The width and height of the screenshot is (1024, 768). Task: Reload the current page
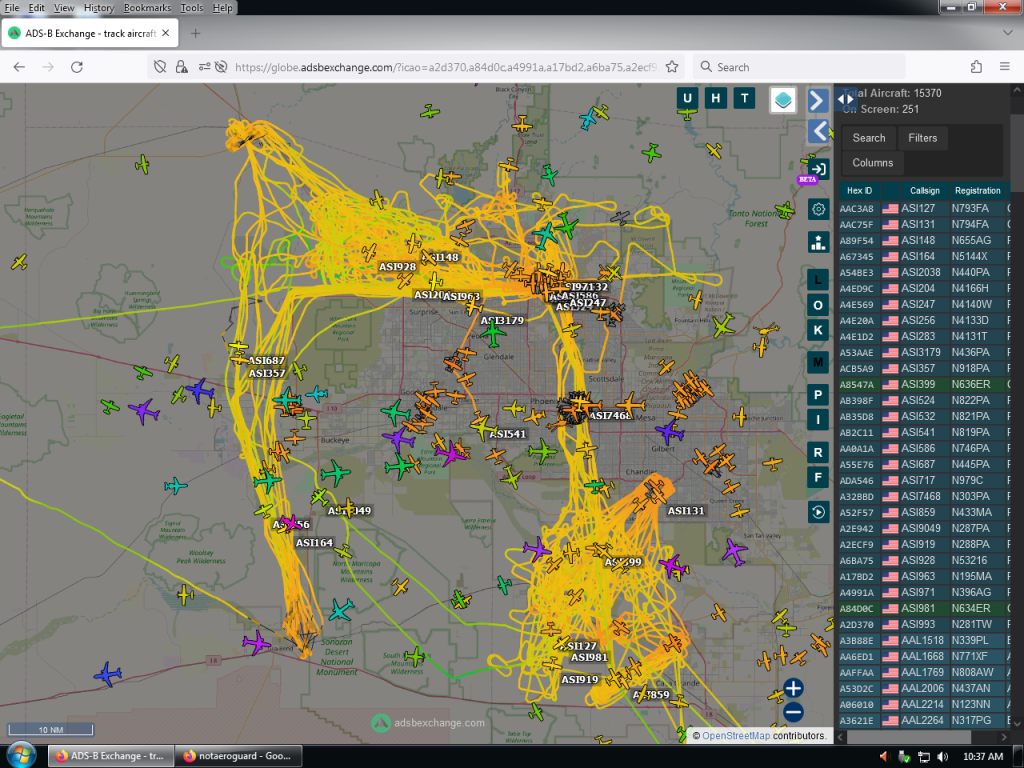[x=76, y=67]
